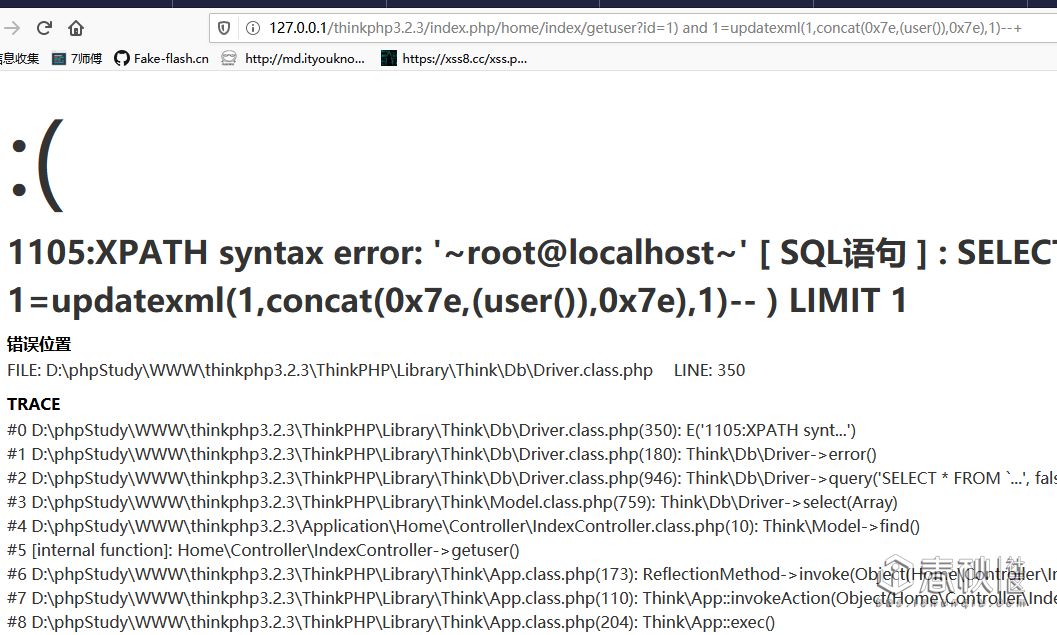Screen dimensions: 1057x635
Task: Click trace row #6 App.class.php(173)
Action: (x=532, y=574)
